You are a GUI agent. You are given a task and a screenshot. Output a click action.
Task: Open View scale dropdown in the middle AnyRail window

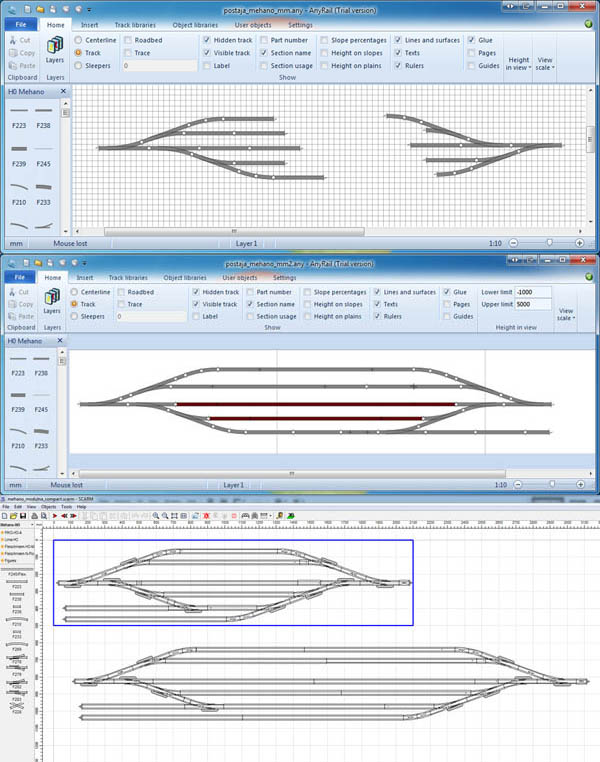coord(567,314)
